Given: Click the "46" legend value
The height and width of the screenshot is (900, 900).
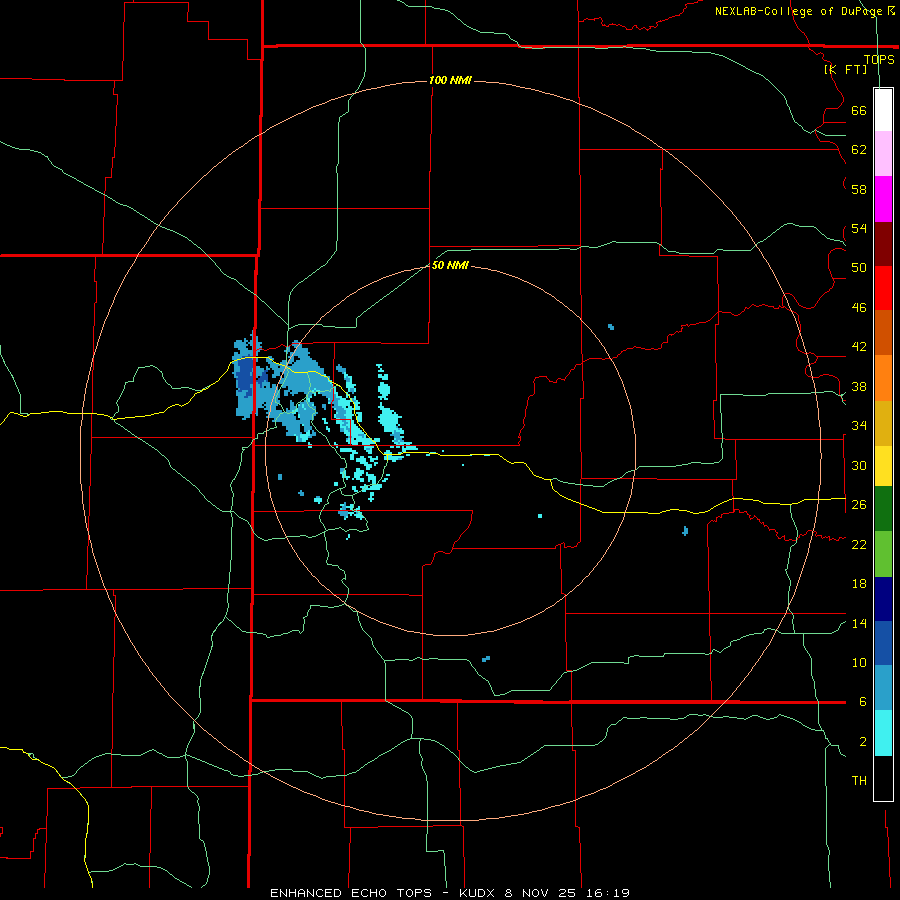Looking at the screenshot, I should (859, 308).
